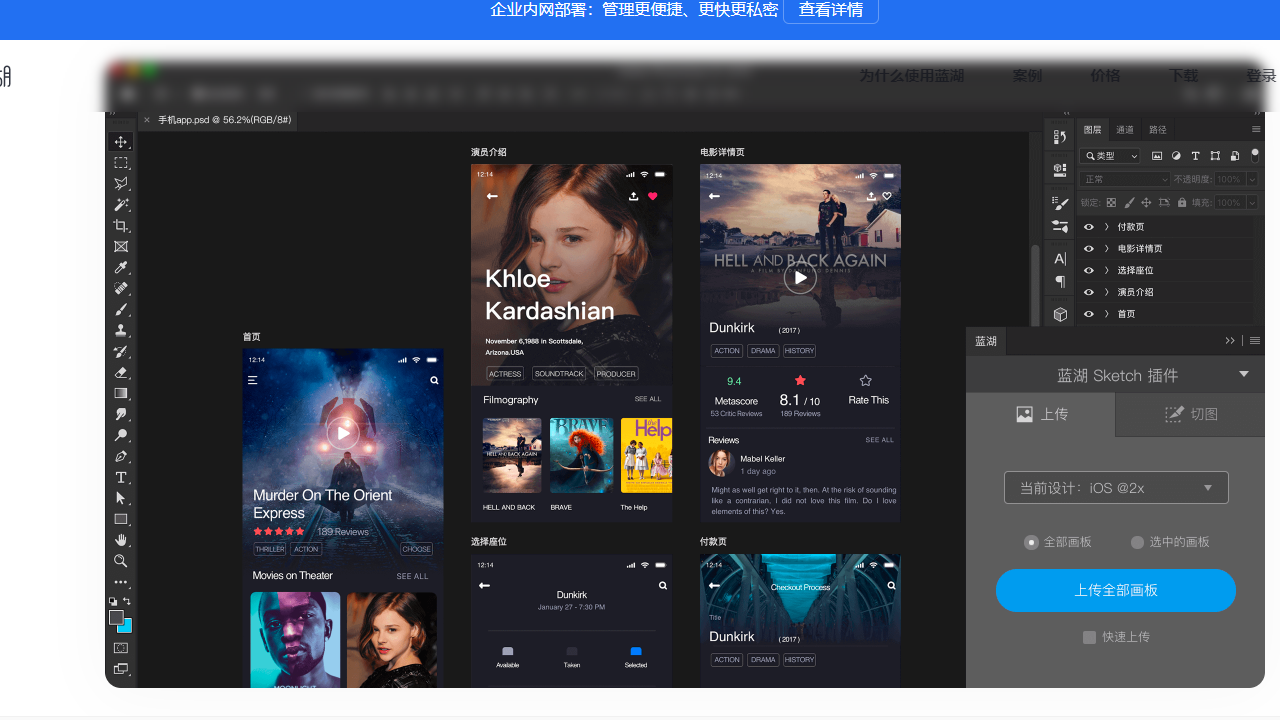Image resolution: width=1280 pixels, height=720 pixels.
Task: Select the Eraser tool
Action: pyautogui.click(x=121, y=372)
